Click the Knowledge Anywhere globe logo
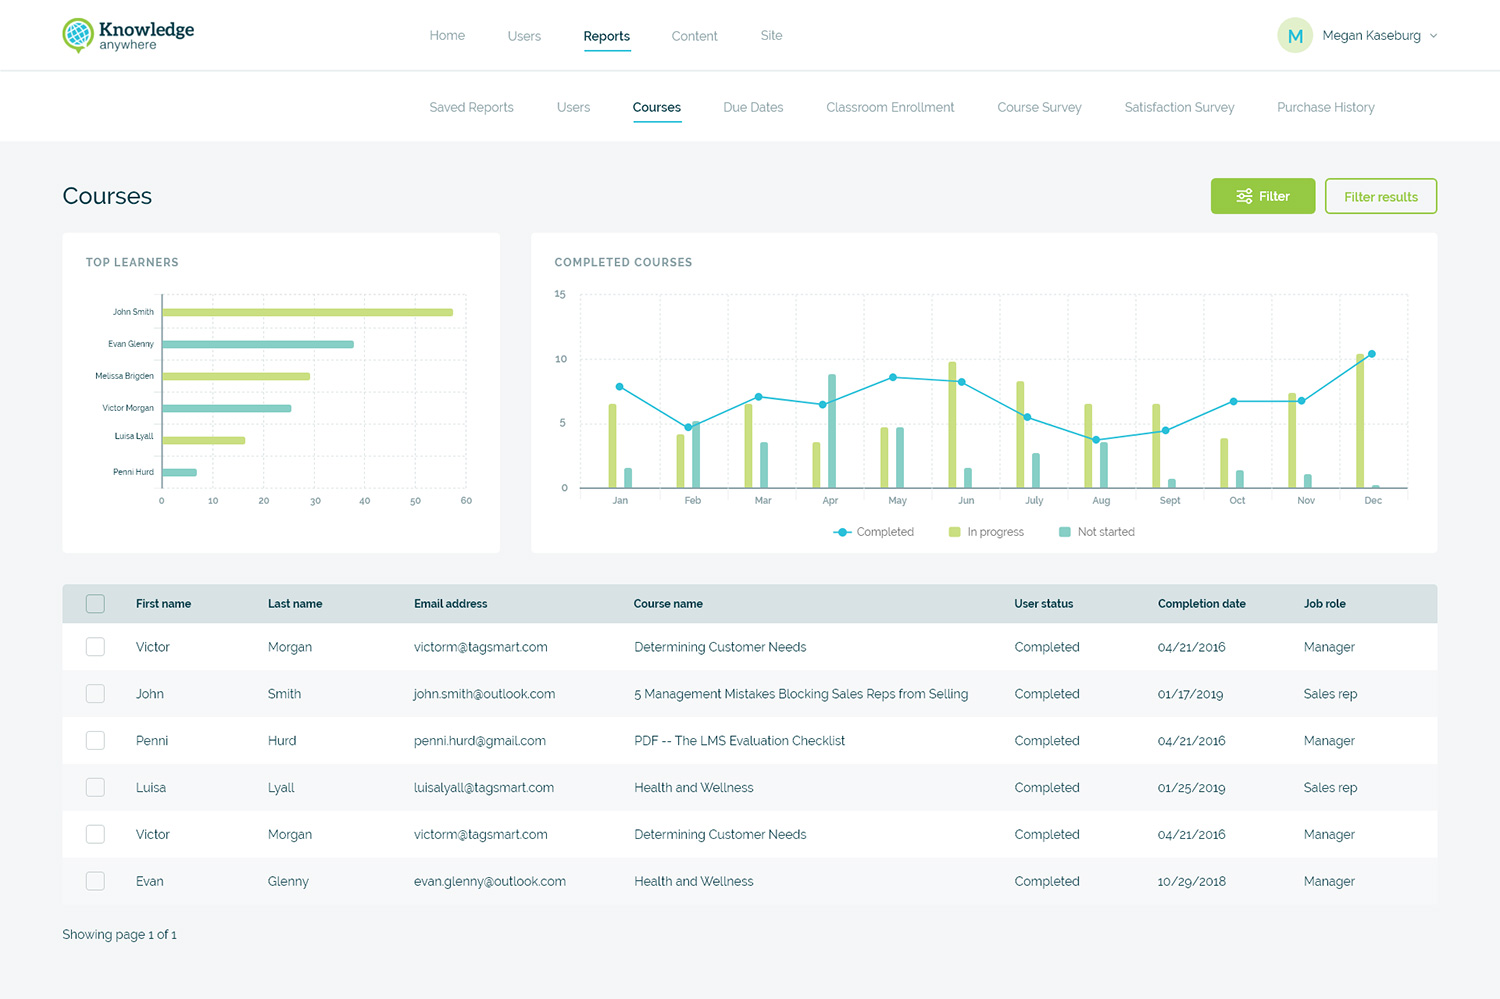The height and width of the screenshot is (999, 1500). tap(78, 35)
